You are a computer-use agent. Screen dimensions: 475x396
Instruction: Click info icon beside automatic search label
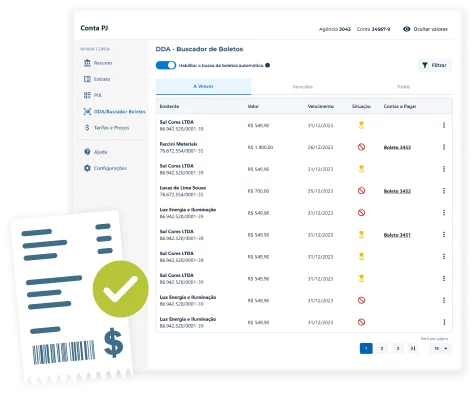tap(267, 65)
